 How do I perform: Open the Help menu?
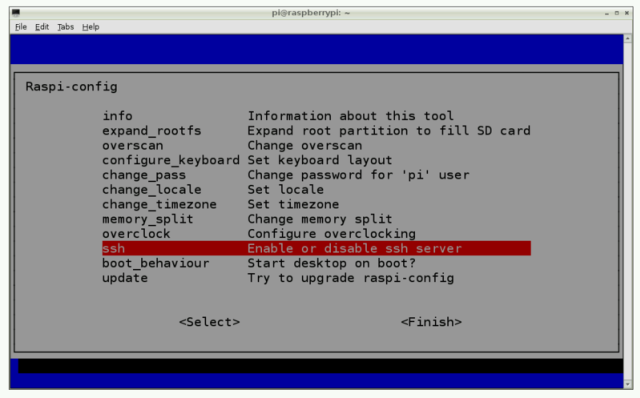click(x=91, y=27)
